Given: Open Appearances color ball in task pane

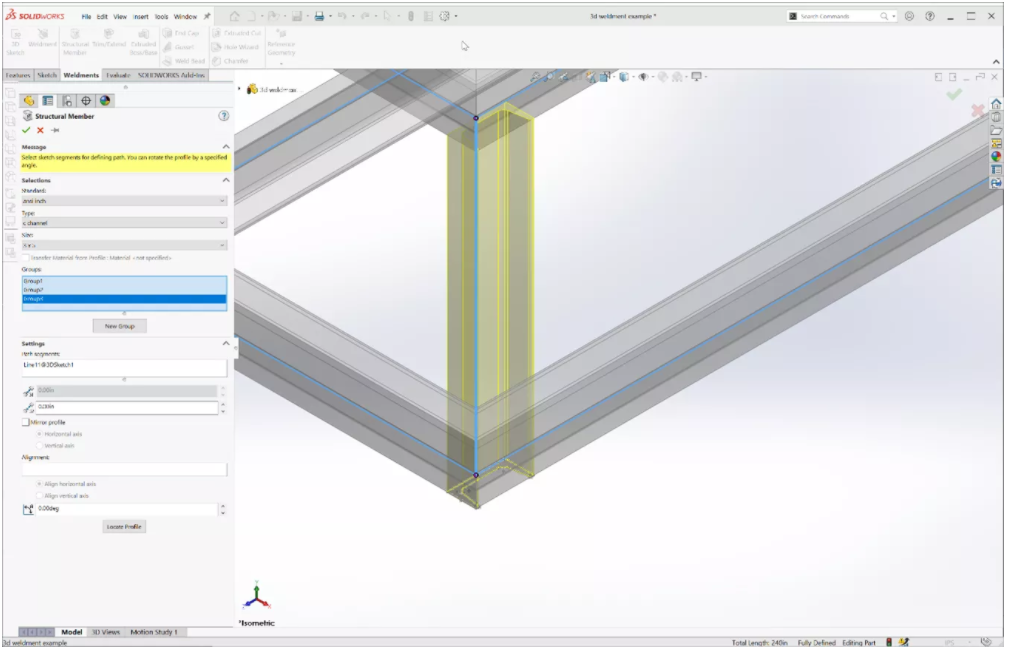Looking at the screenshot, I should pyautogui.click(x=995, y=156).
